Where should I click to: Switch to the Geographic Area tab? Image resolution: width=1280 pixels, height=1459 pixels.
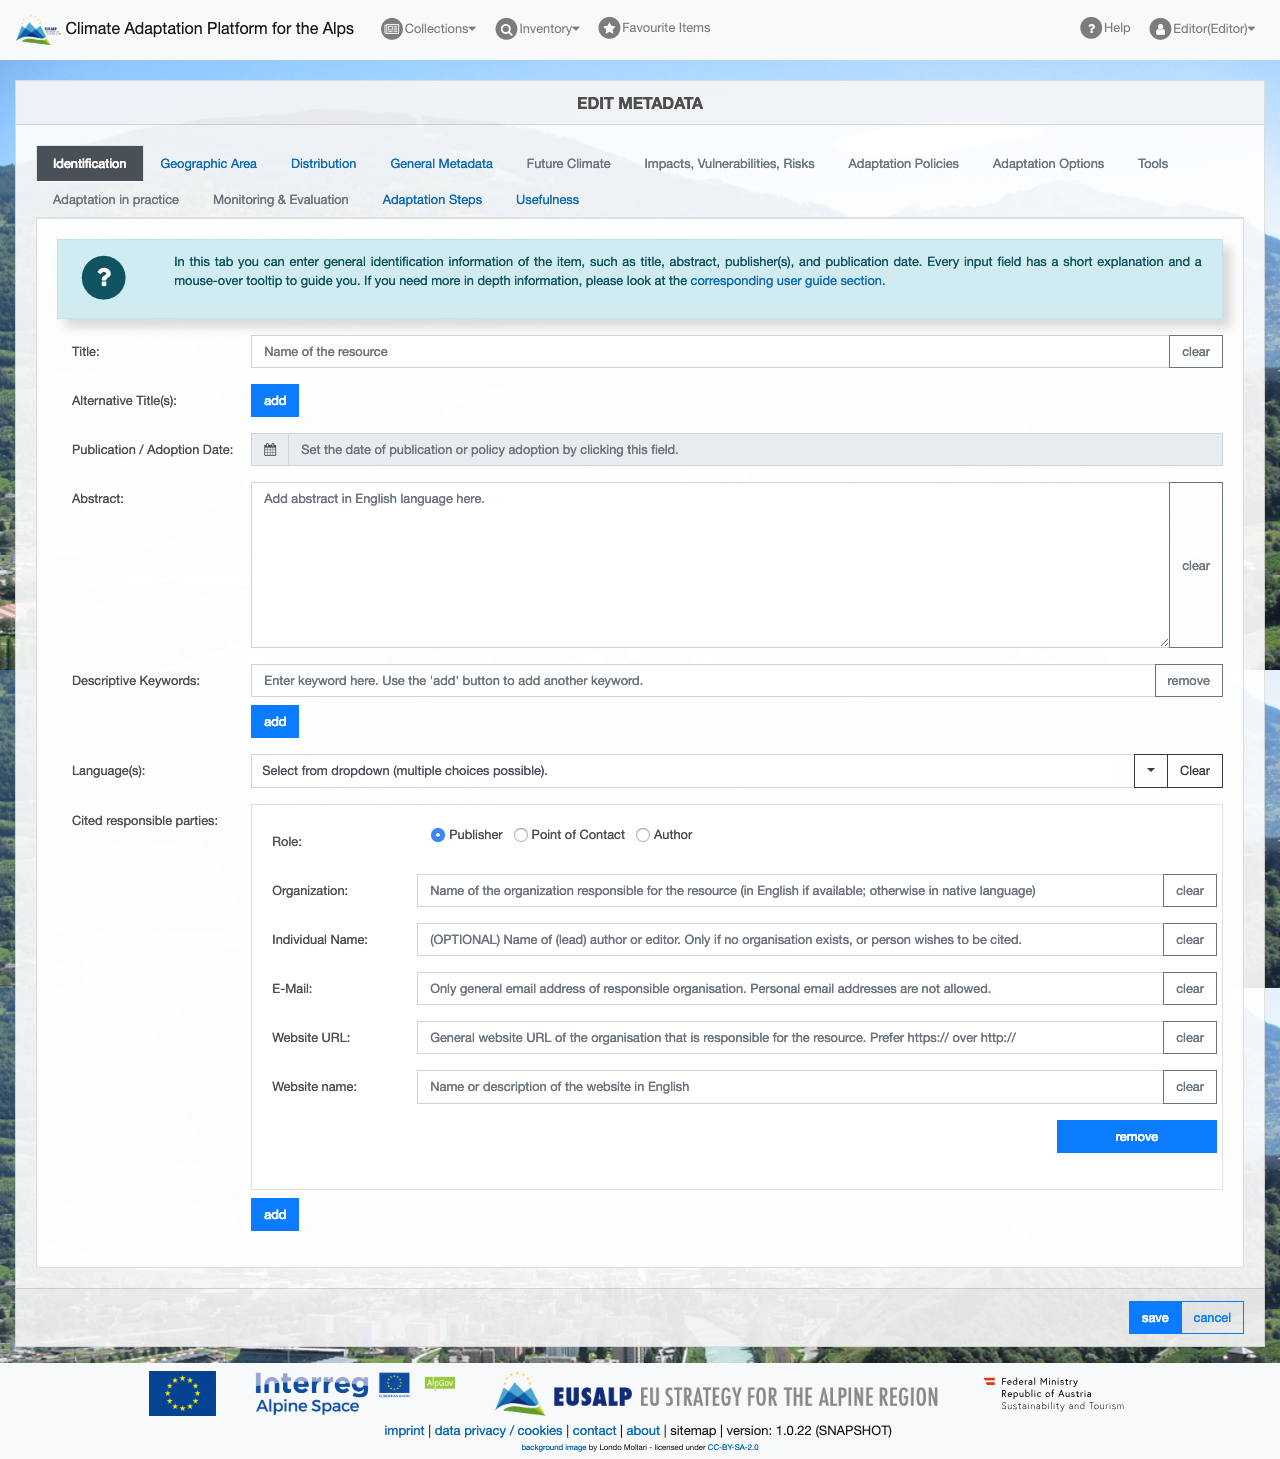click(208, 163)
